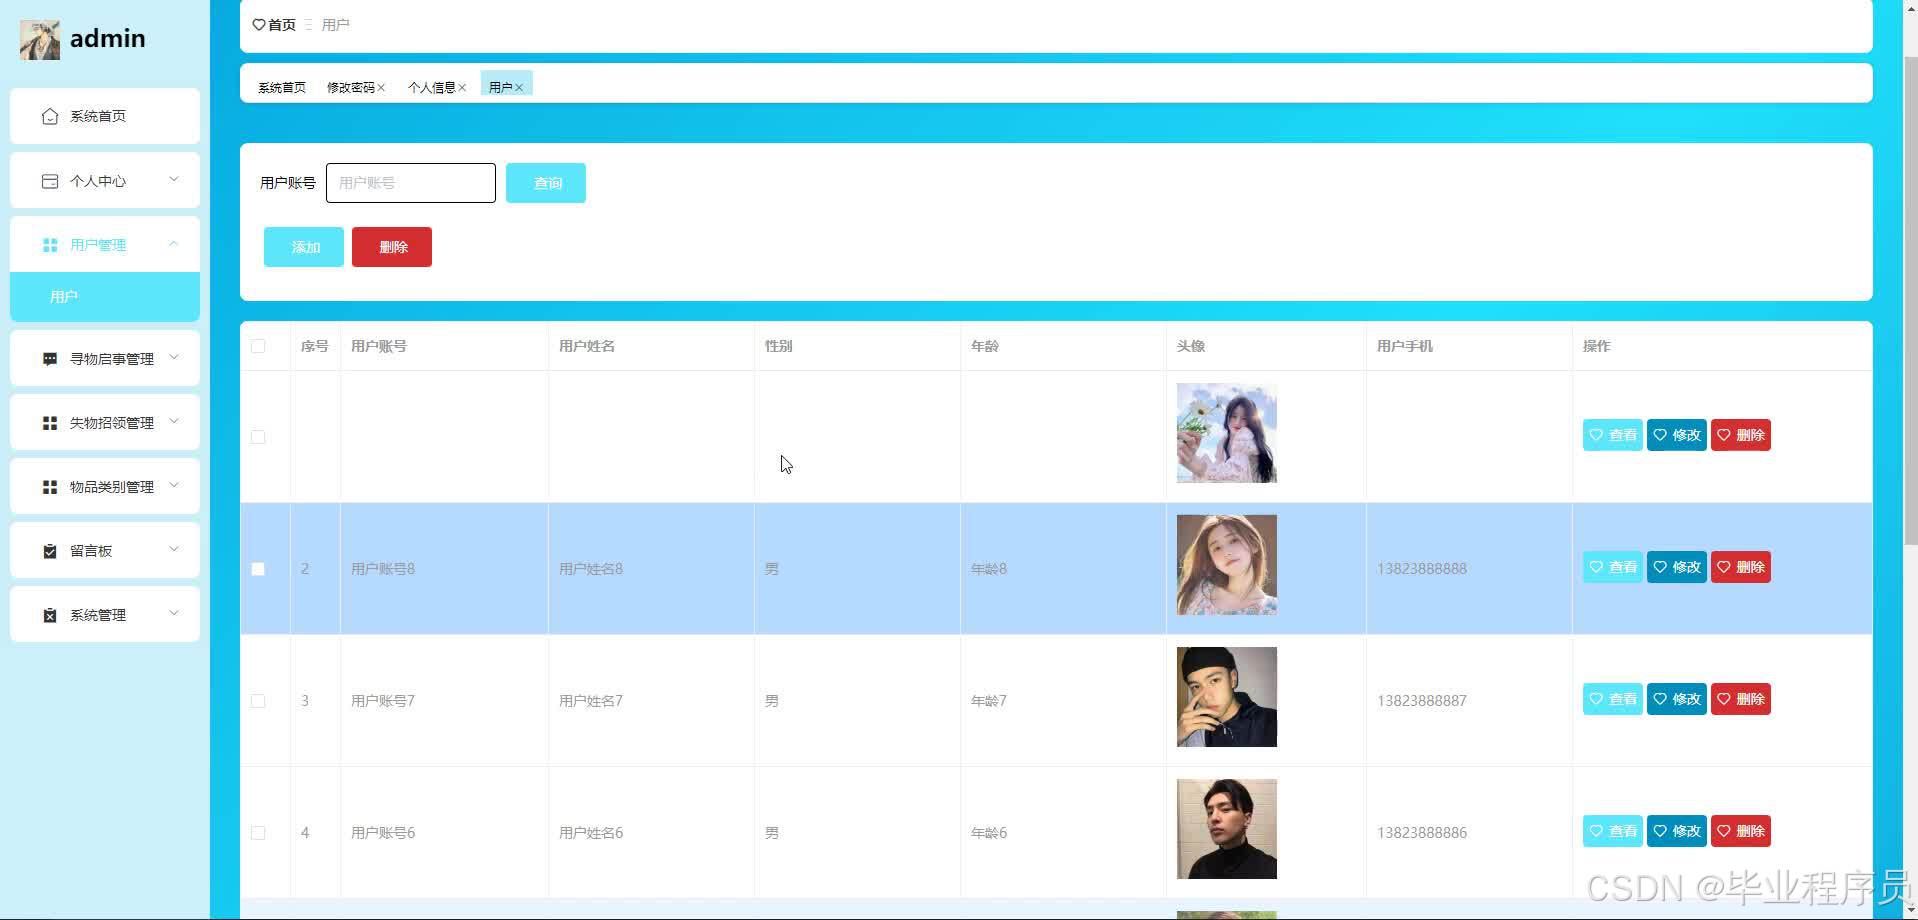This screenshot has width=1918, height=920.
Task: Click 查看 for 用户账号7
Action: click(1612, 699)
